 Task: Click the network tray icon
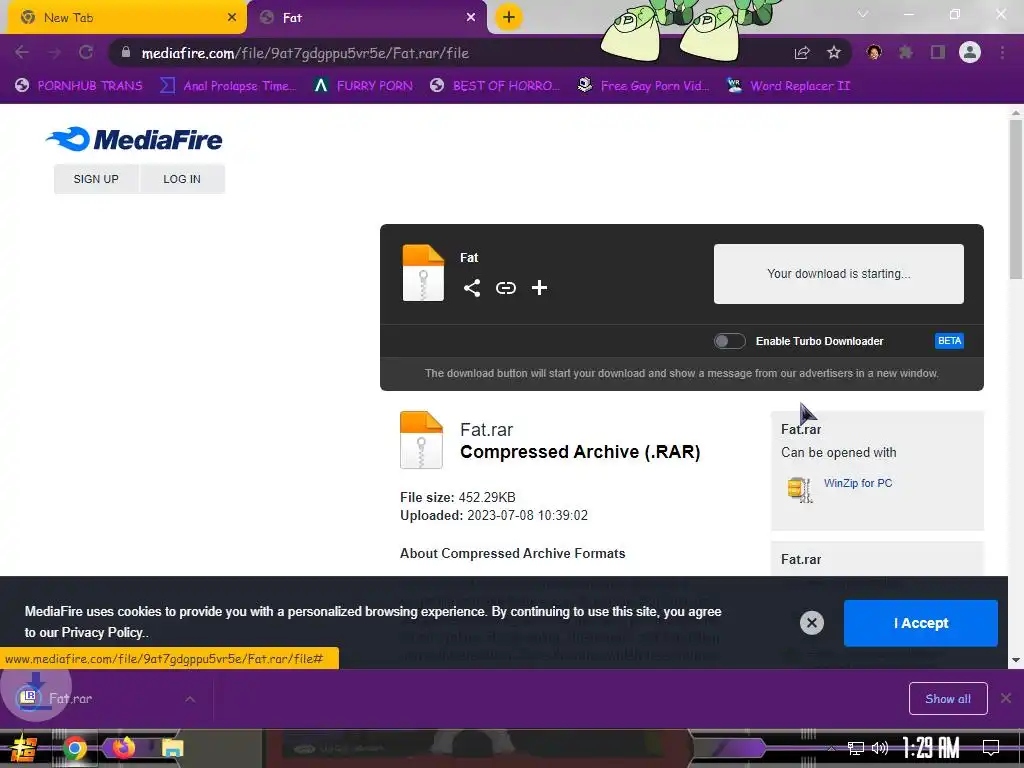point(856,748)
